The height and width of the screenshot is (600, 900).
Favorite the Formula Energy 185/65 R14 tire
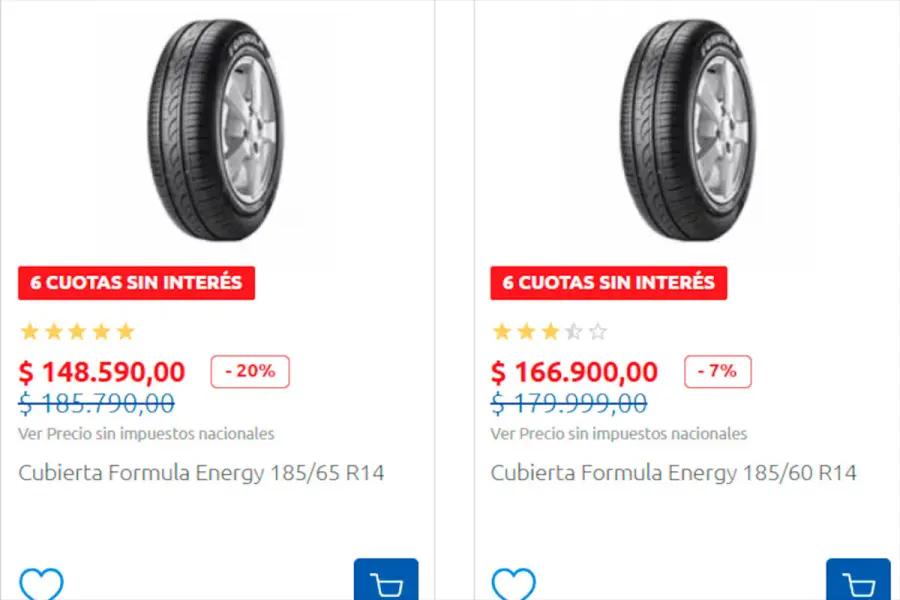41,584
